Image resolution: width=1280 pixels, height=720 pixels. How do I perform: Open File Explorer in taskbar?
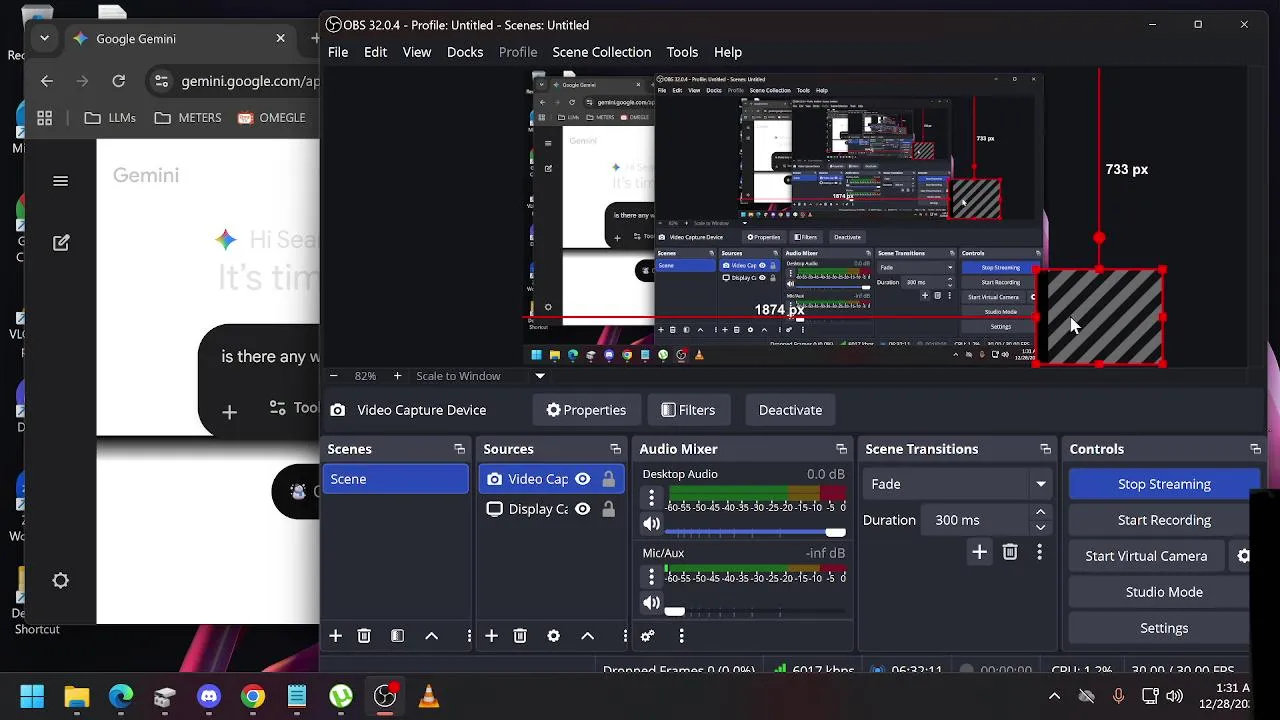tap(77, 696)
